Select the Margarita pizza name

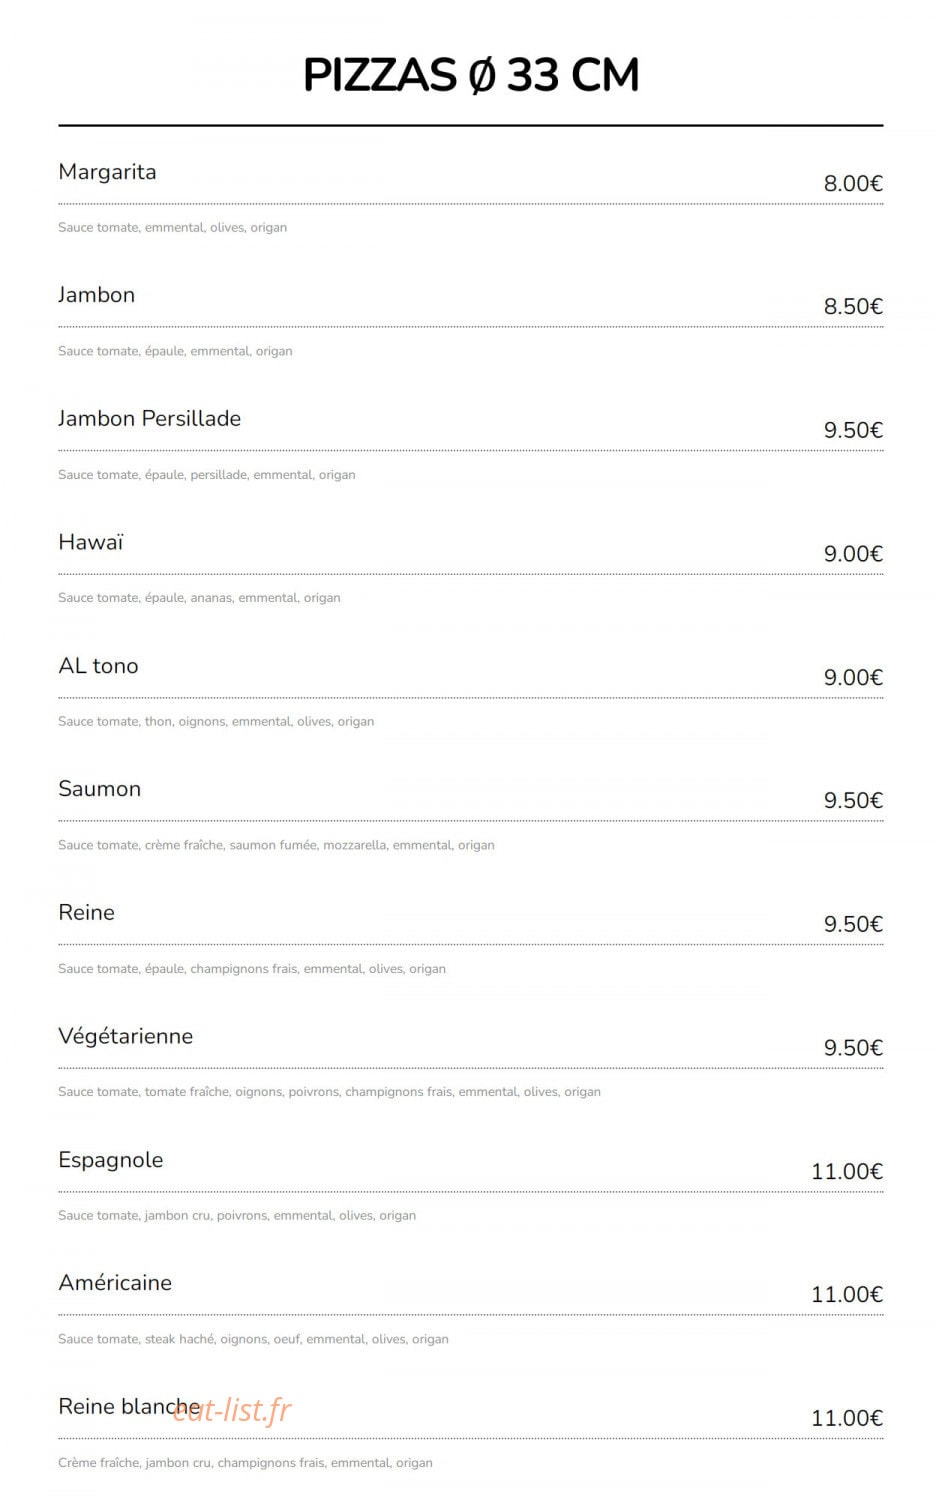(107, 172)
